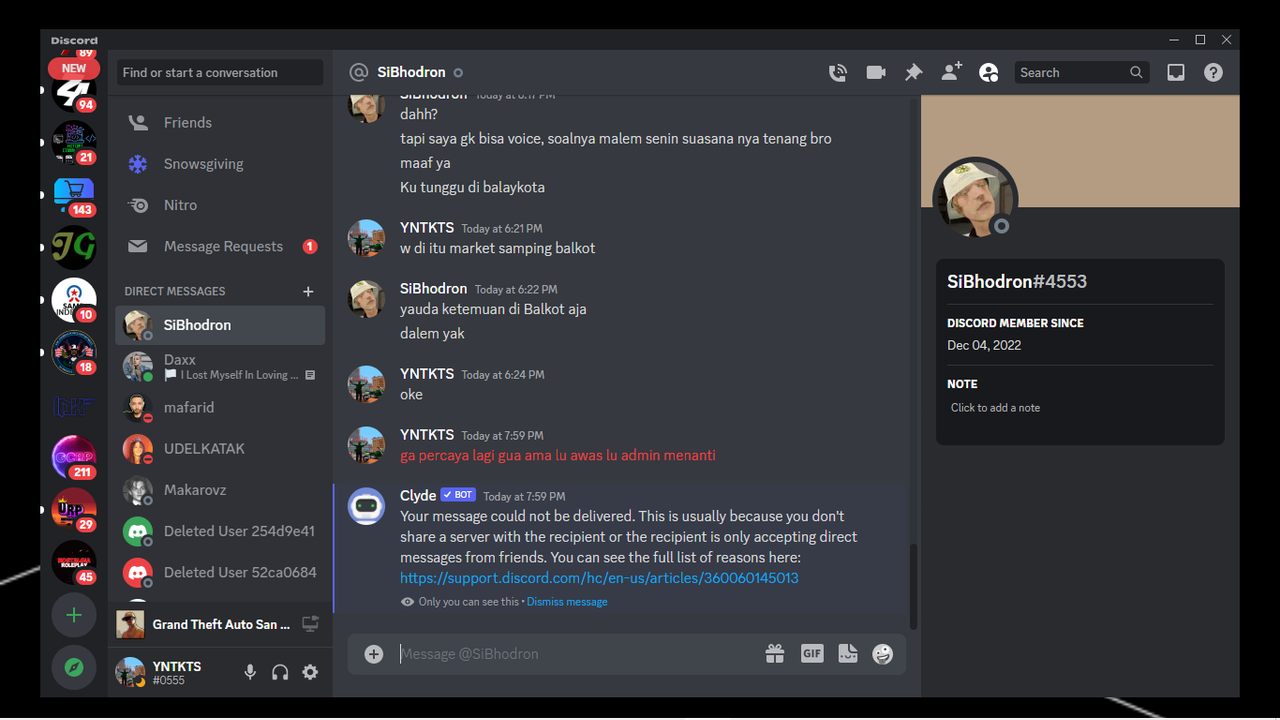Open the server with 10 badge

[74, 300]
